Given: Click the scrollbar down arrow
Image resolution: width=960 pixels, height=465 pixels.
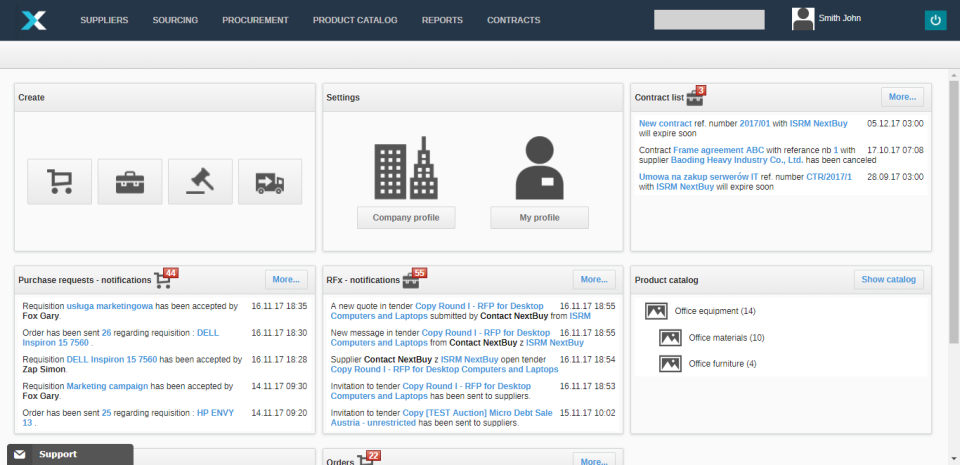Looking at the screenshot, I should [x=954, y=457].
